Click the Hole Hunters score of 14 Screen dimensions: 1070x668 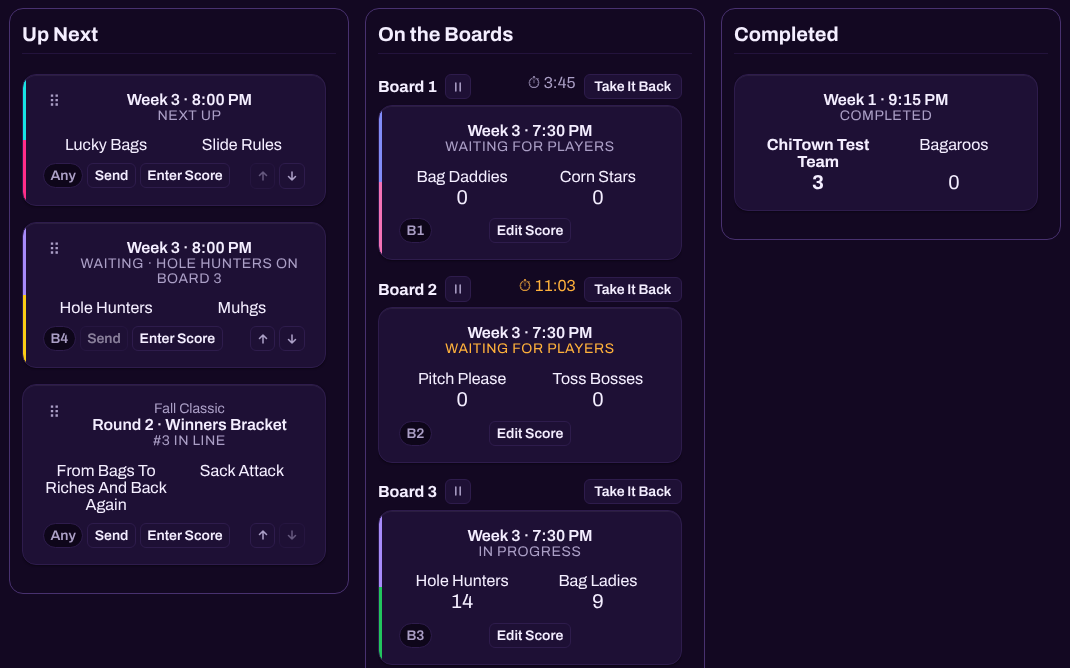(x=462, y=602)
